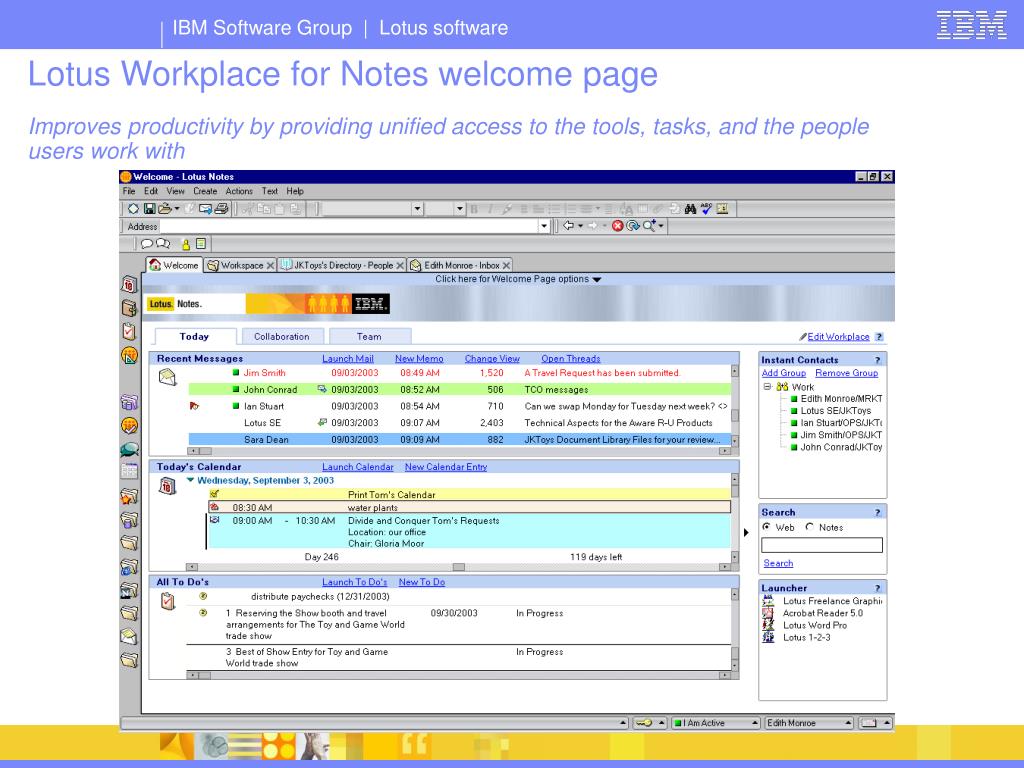Click the red Stop icon beside Address bar
The width and height of the screenshot is (1024, 768).
(617, 226)
